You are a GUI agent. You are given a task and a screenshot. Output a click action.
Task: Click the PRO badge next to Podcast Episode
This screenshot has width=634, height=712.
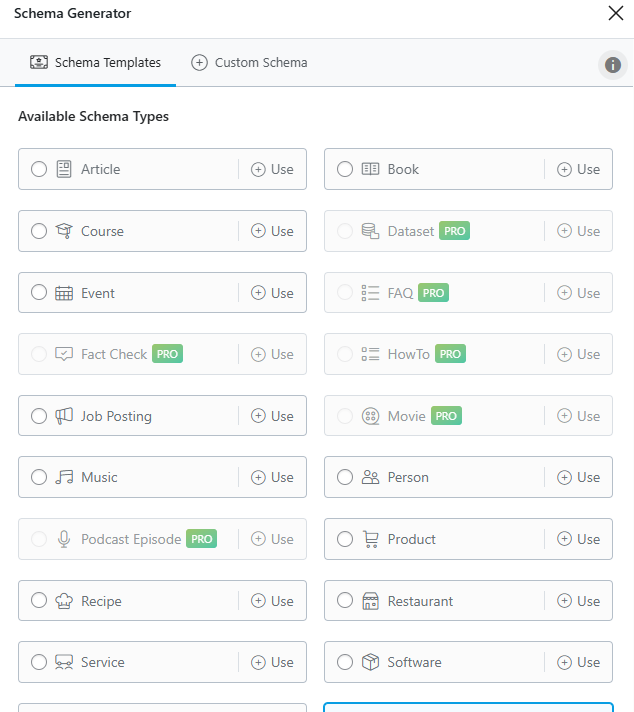coord(201,539)
